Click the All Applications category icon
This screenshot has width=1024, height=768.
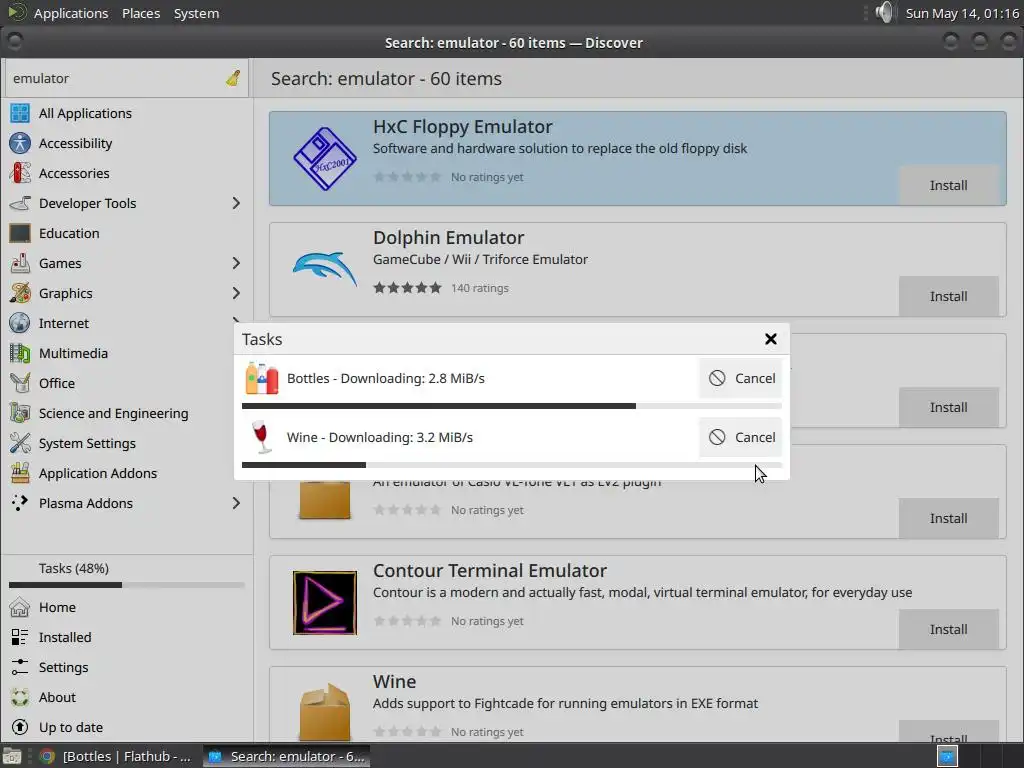coord(20,113)
